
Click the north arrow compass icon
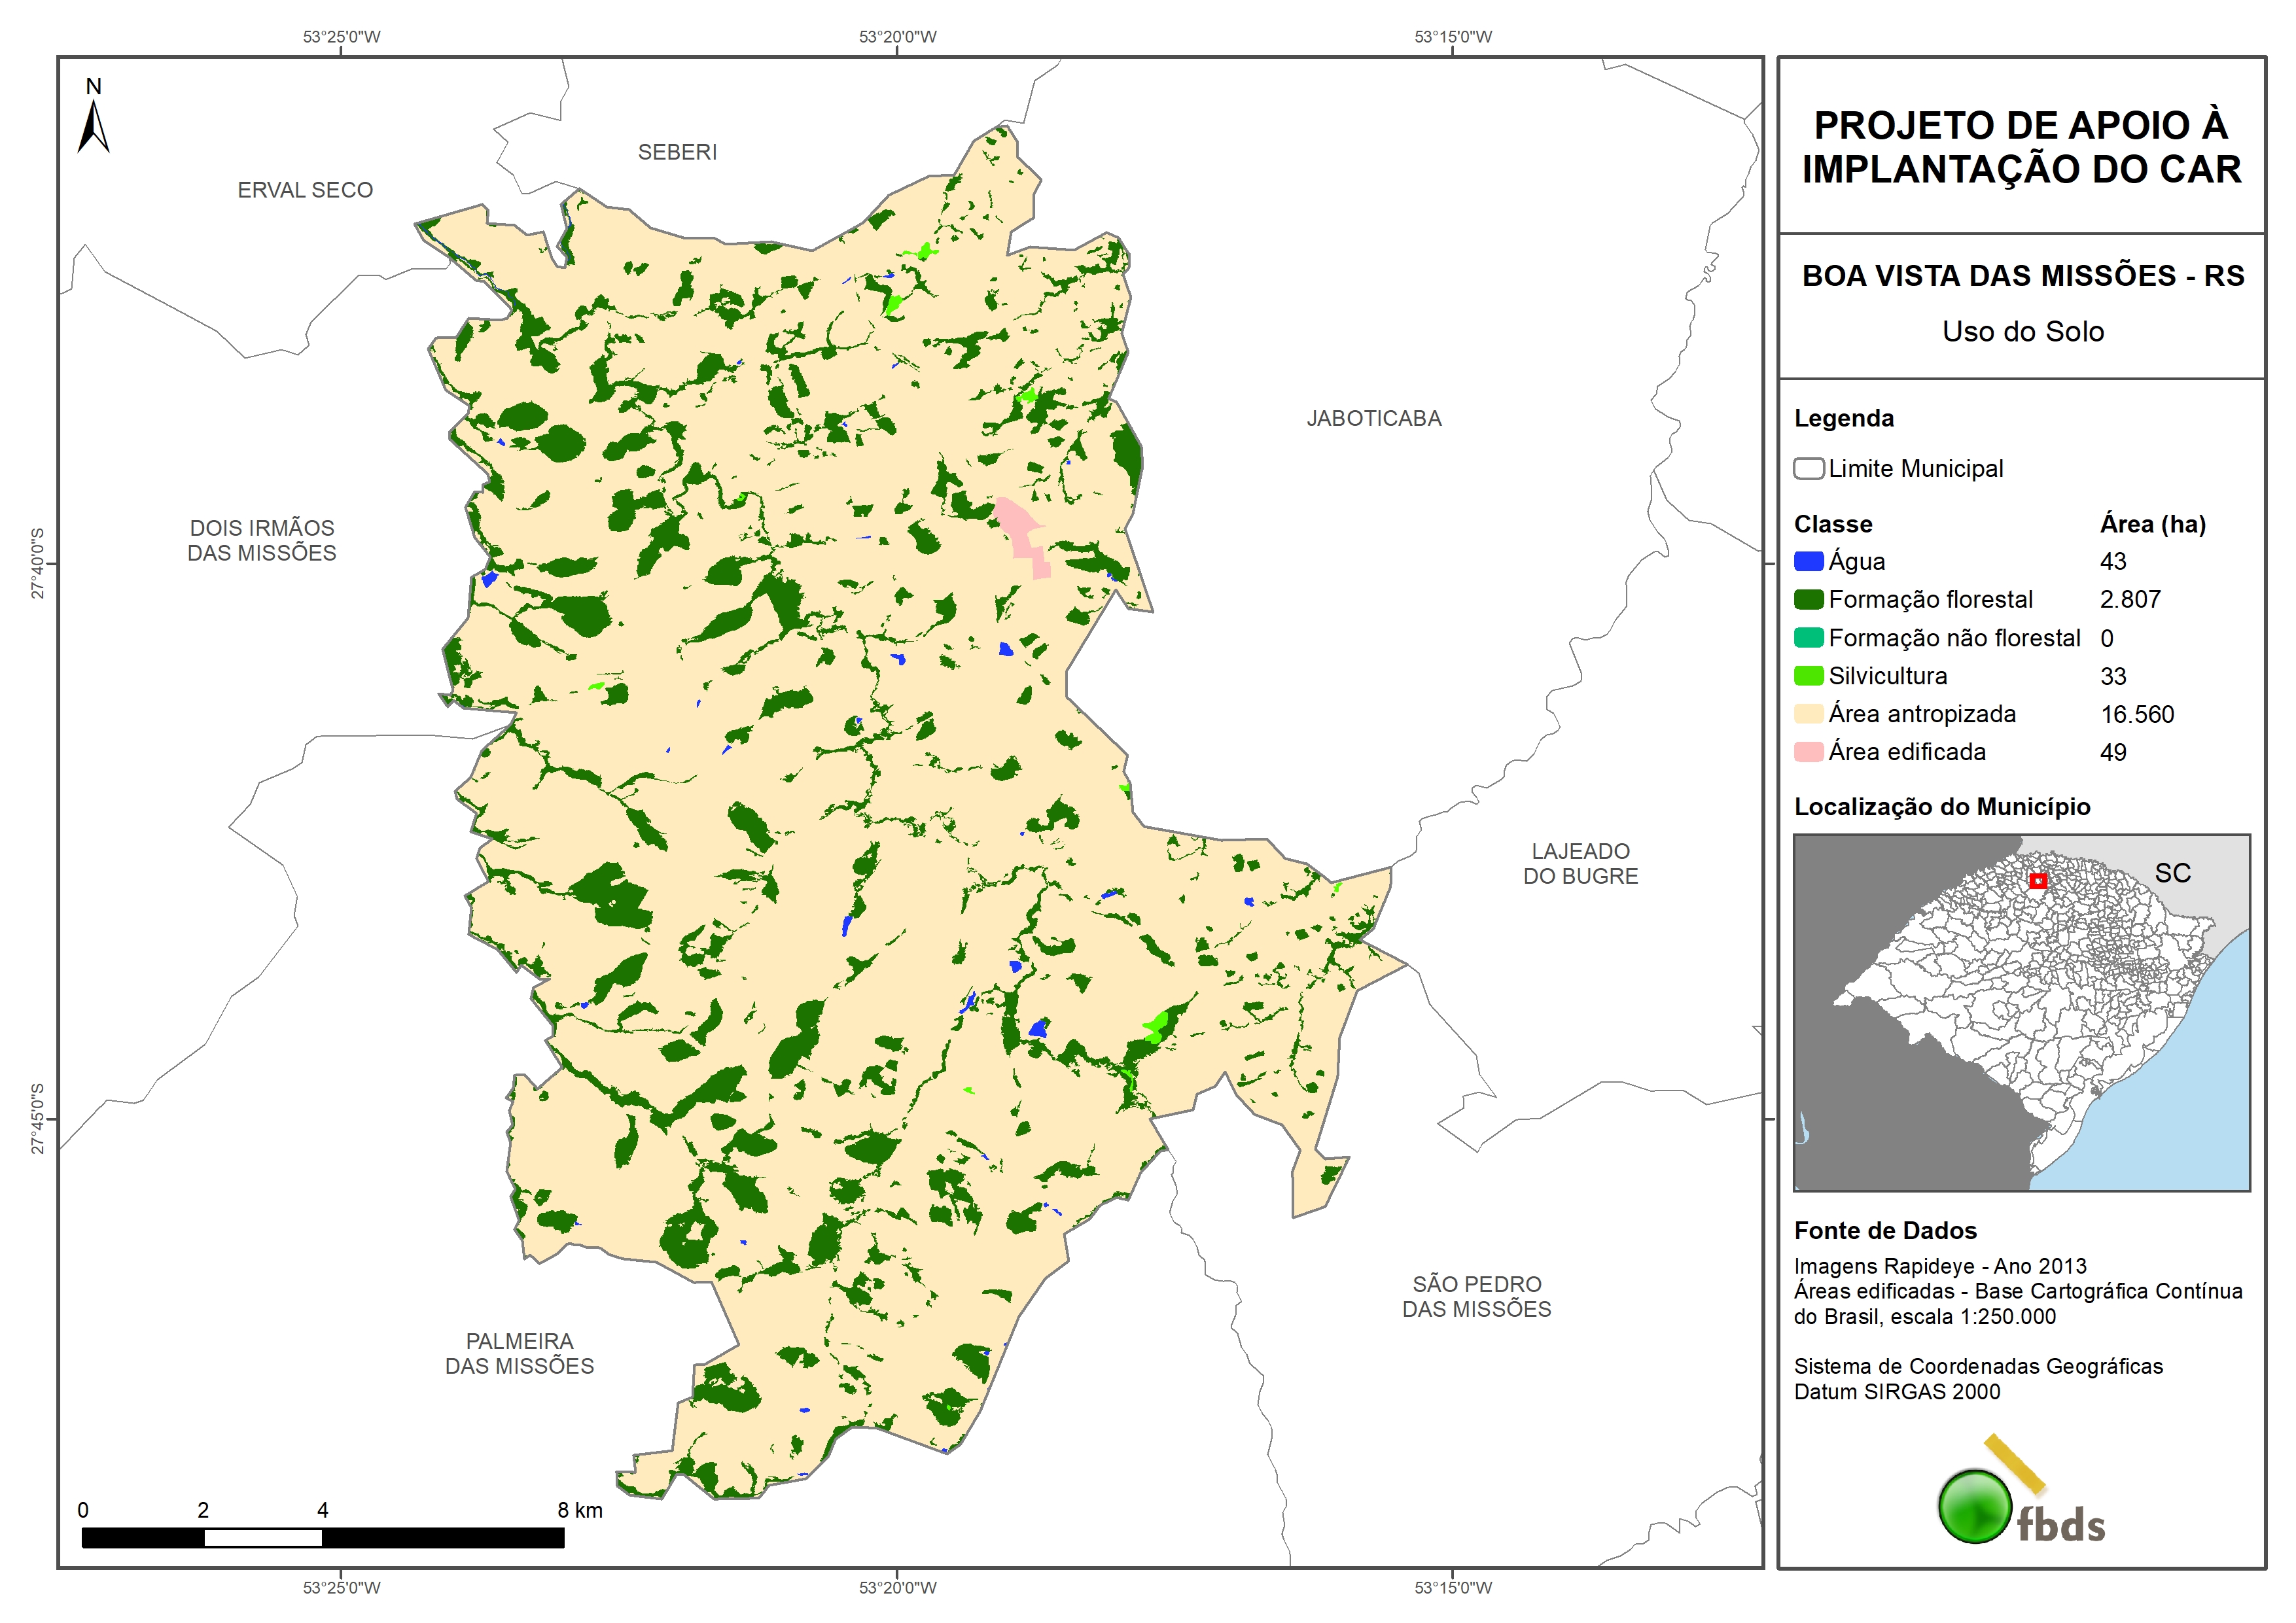(x=93, y=120)
